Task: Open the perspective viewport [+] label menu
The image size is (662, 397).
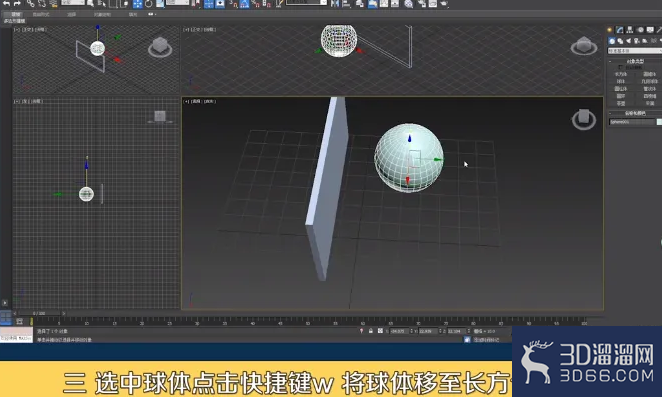Action: click(x=187, y=101)
